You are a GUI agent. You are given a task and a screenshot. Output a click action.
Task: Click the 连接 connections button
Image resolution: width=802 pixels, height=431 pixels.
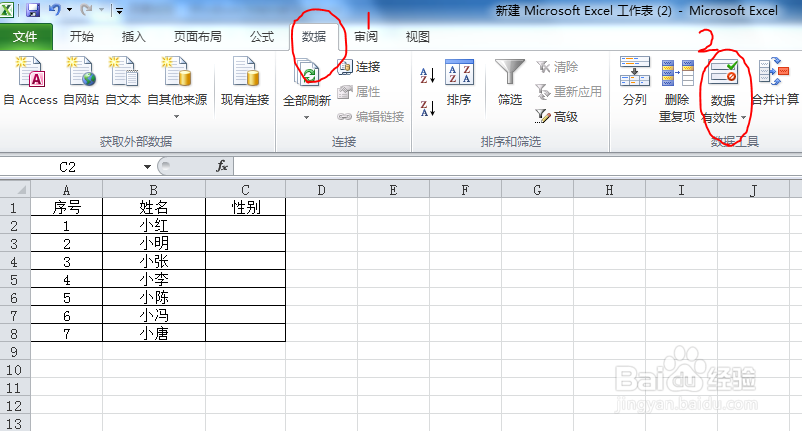[359, 66]
